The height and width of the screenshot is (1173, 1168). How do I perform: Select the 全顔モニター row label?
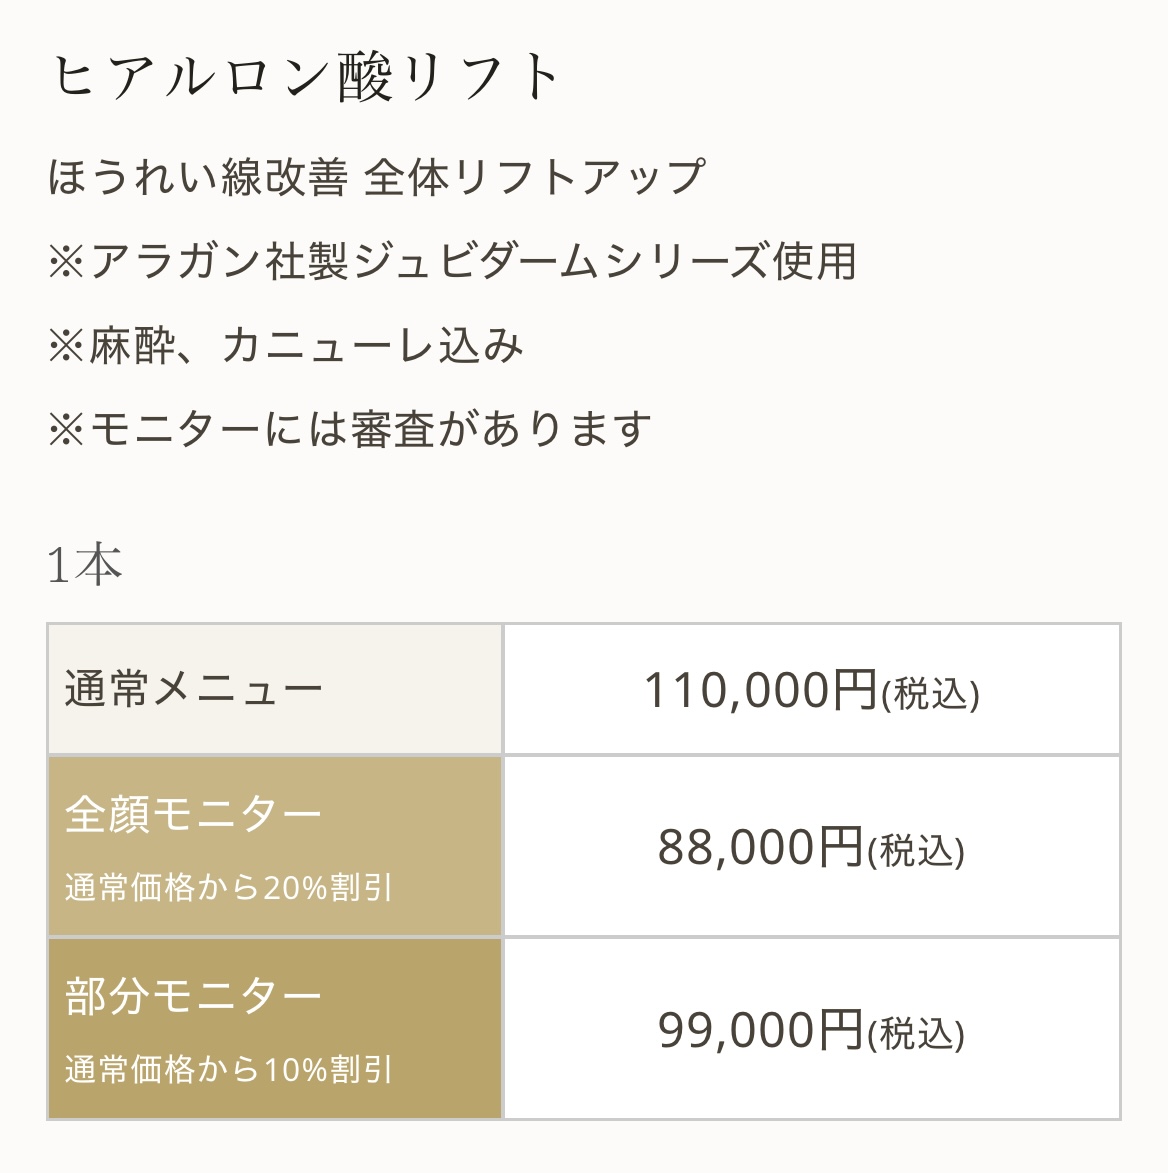pyautogui.click(x=194, y=814)
